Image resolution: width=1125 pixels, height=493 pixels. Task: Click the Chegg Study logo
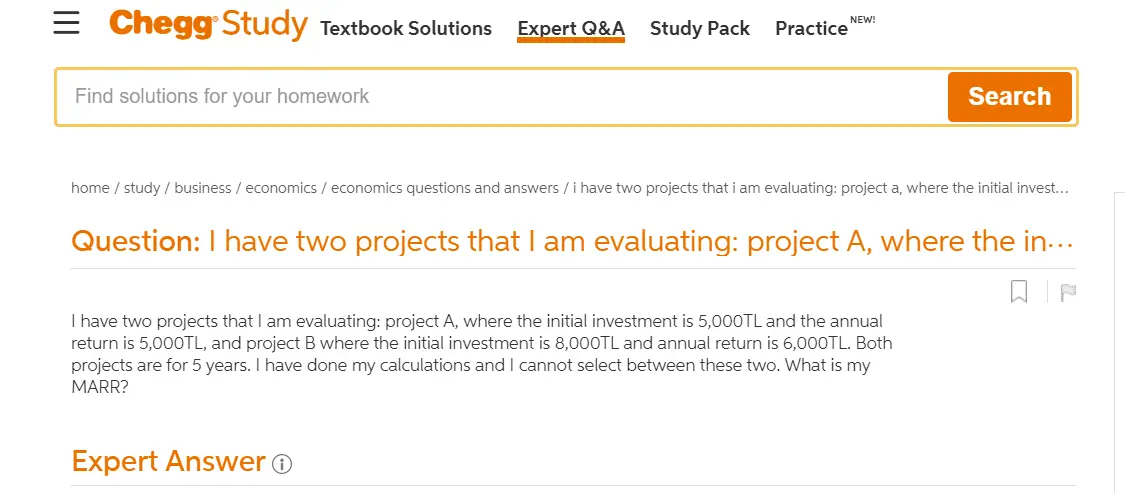point(208,24)
